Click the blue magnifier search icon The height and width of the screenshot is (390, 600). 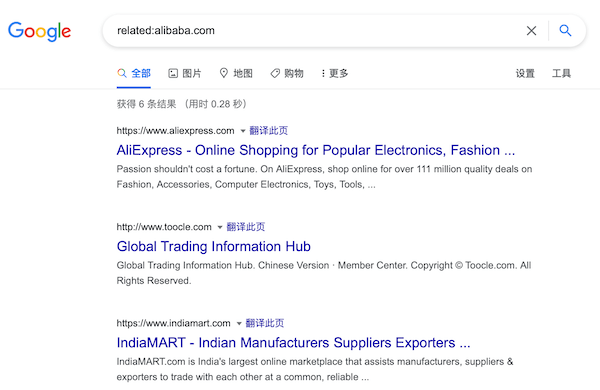tap(565, 30)
